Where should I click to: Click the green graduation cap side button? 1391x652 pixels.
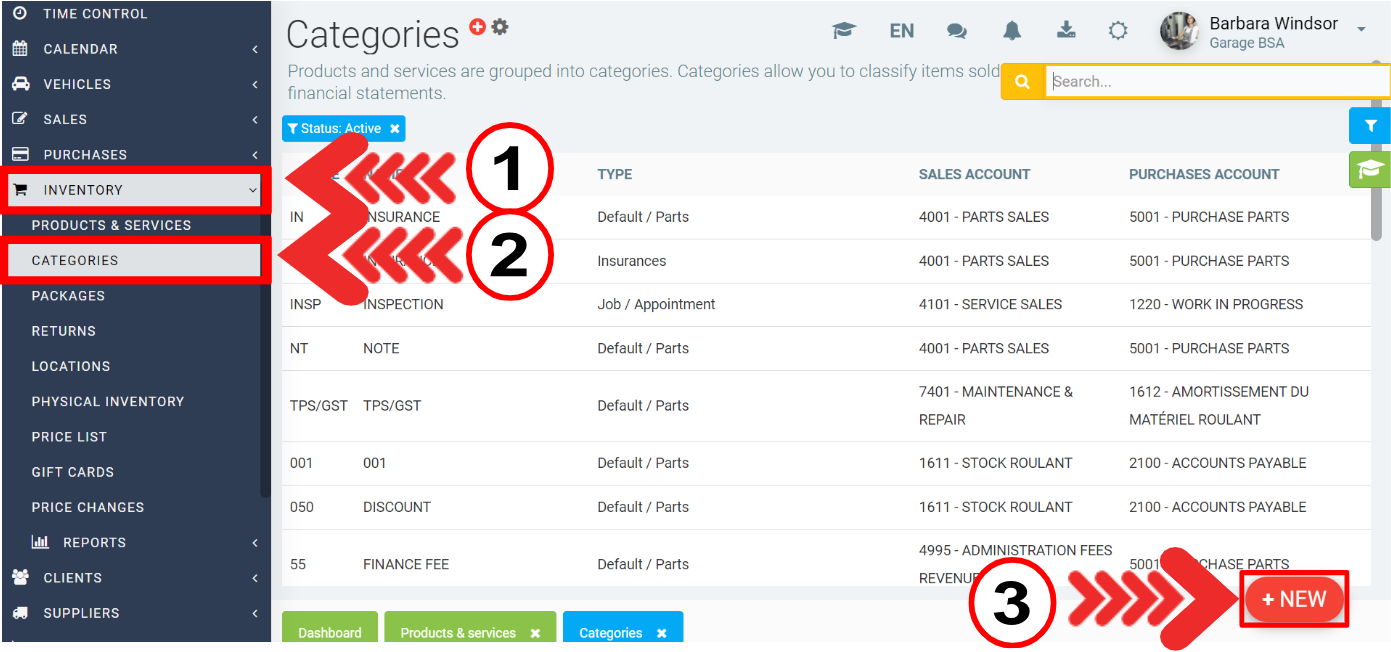click(x=1369, y=170)
